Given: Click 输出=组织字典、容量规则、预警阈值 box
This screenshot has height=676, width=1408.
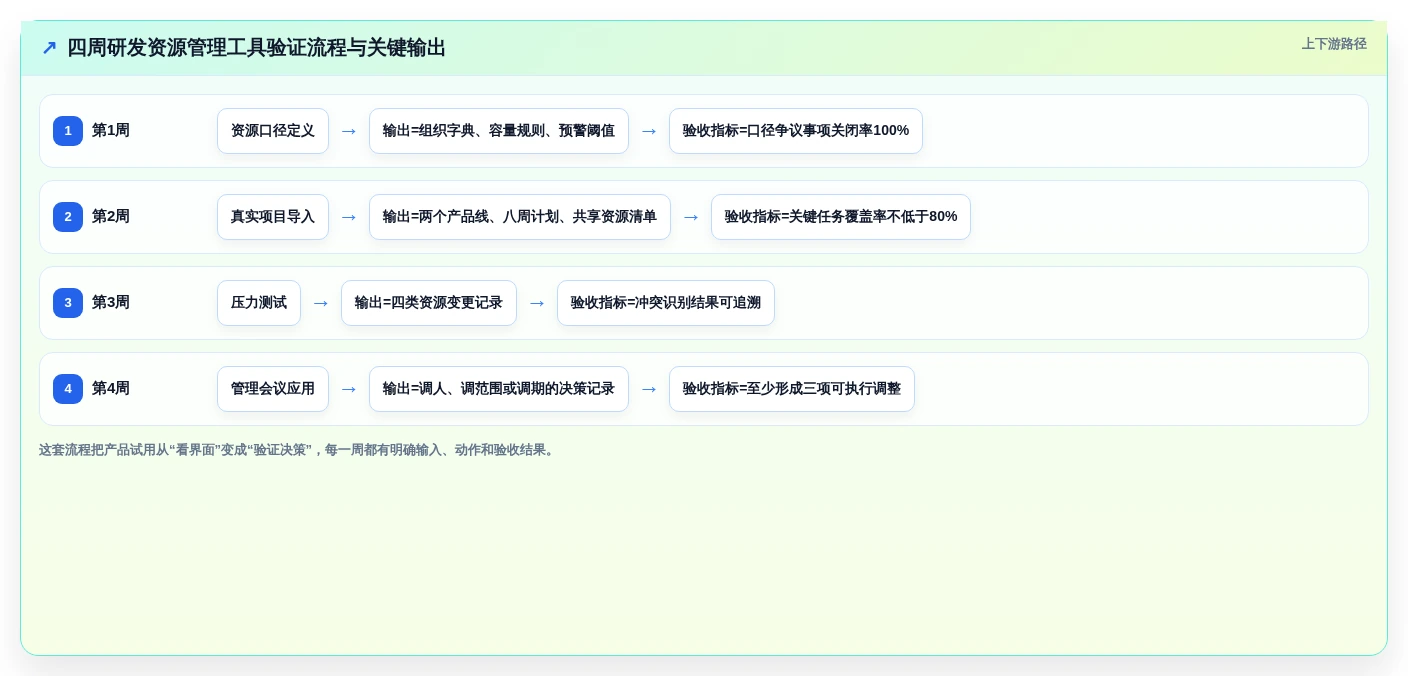Looking at the screenshot, I should coord(499,131).
